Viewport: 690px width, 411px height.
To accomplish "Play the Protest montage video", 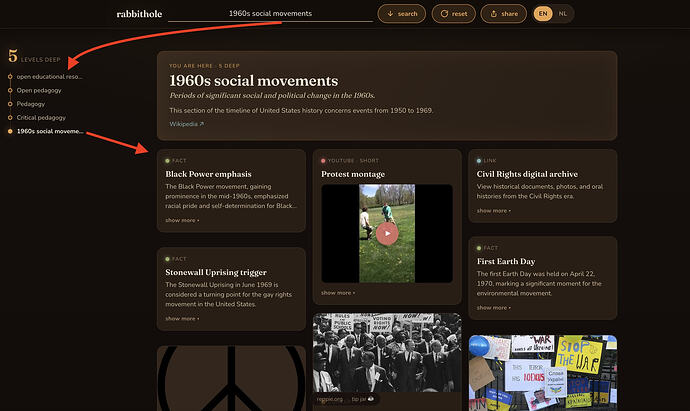I will coord(387,233).
